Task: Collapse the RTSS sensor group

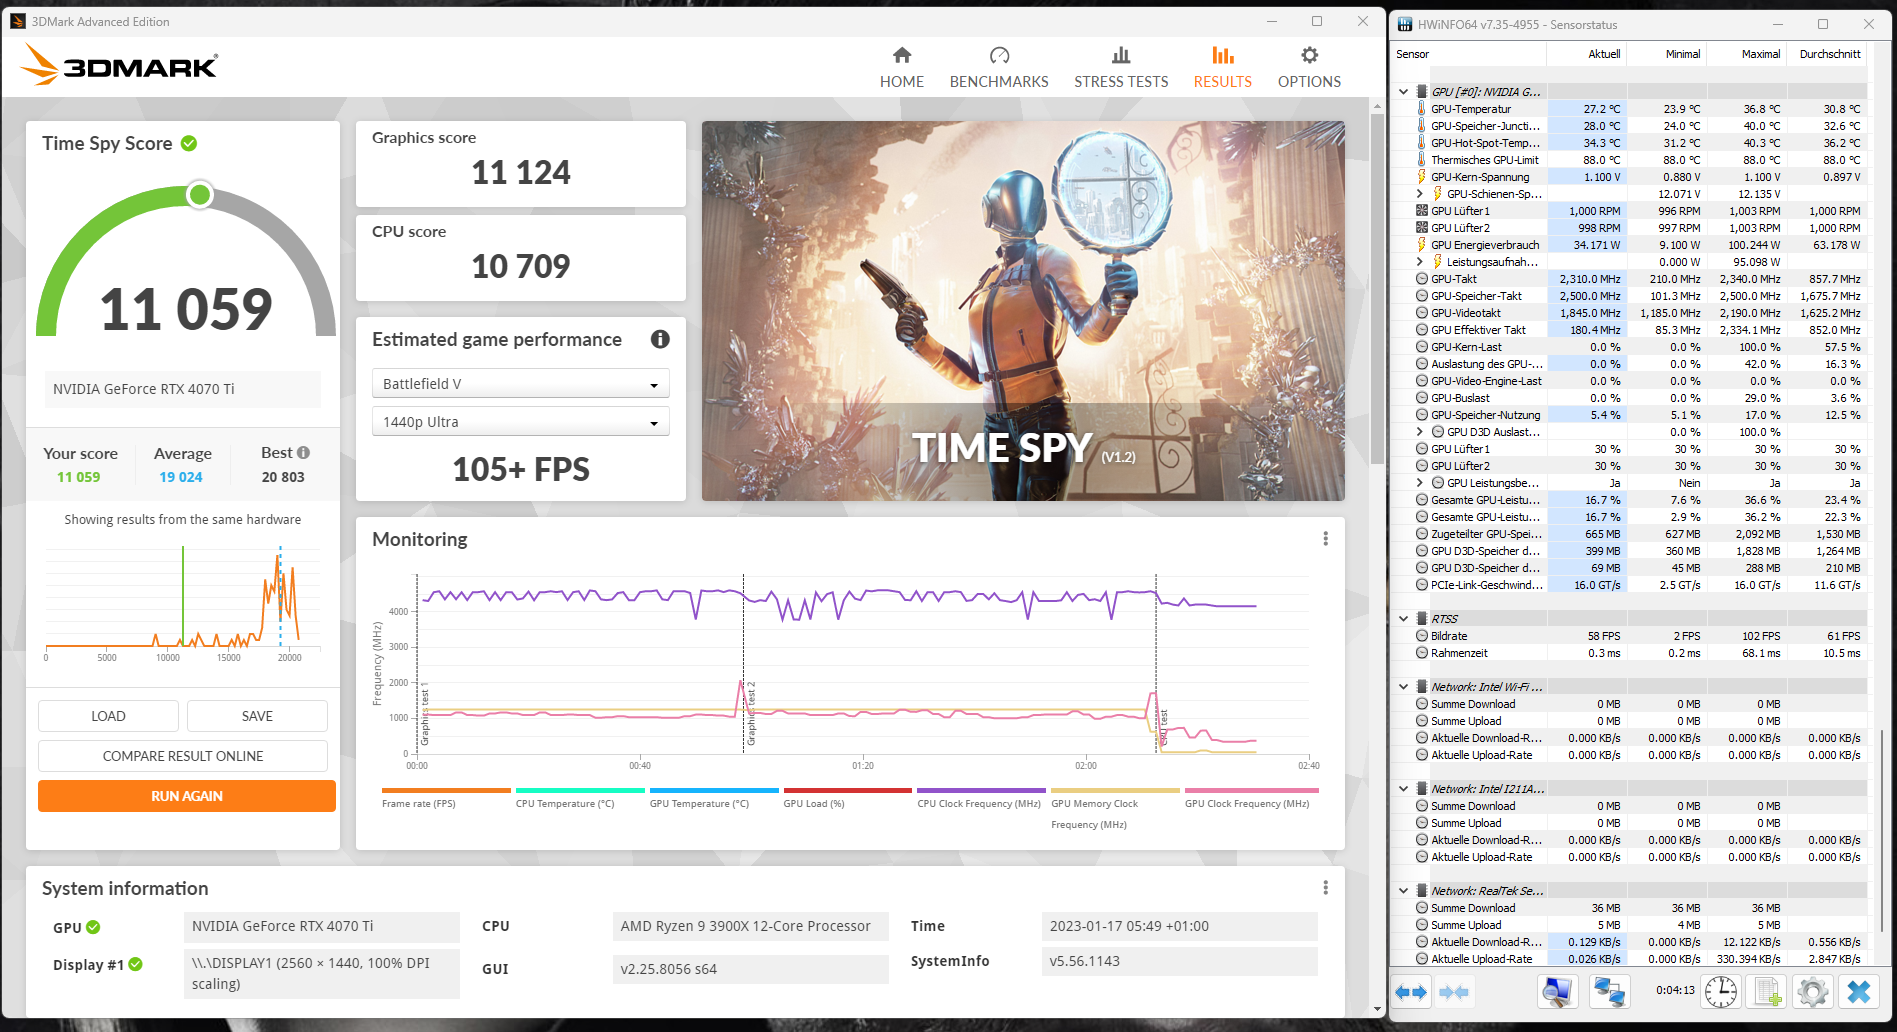Action: point(1403,619)
